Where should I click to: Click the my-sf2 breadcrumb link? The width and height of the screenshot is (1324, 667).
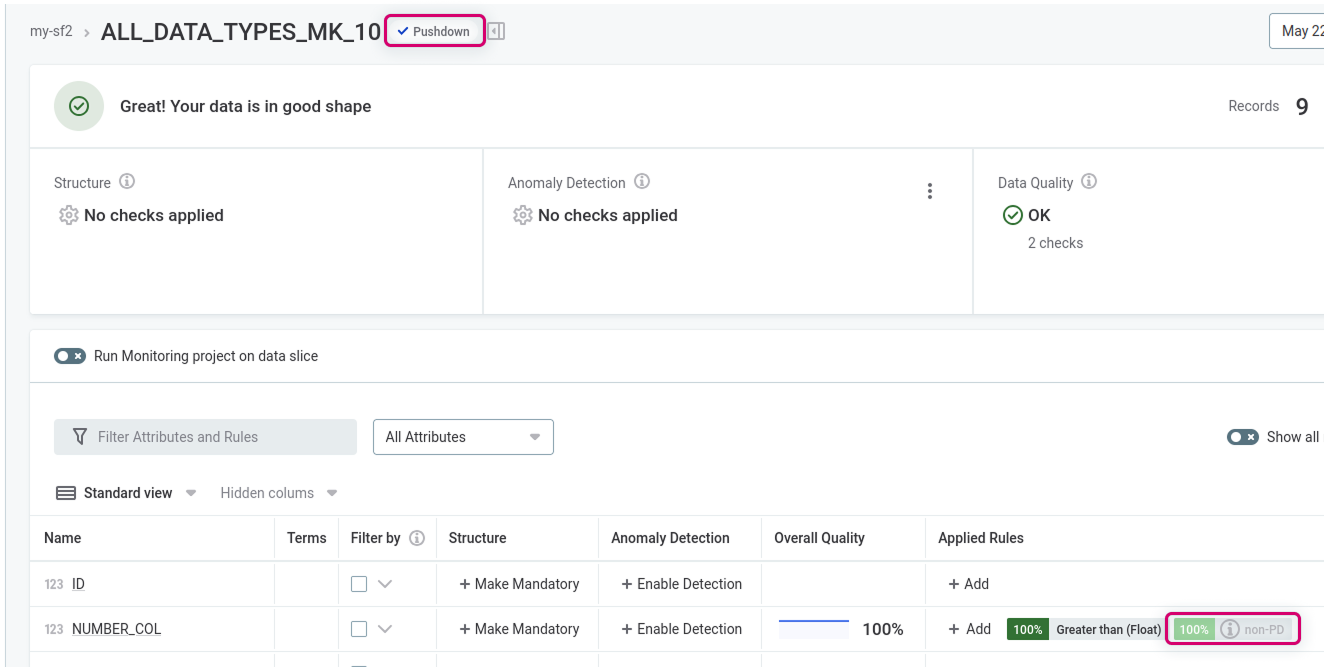(x=51, y=31)
